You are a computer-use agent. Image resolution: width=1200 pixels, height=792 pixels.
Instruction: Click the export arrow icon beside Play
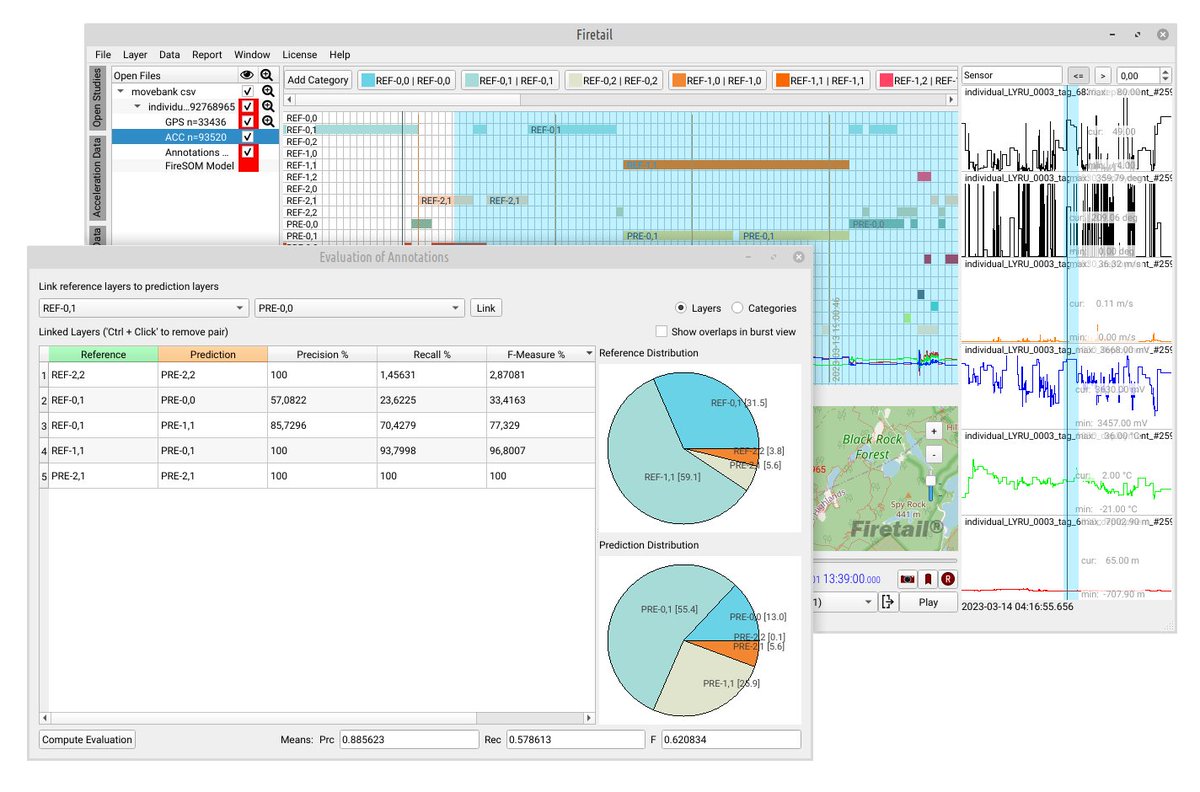[887, 602]
